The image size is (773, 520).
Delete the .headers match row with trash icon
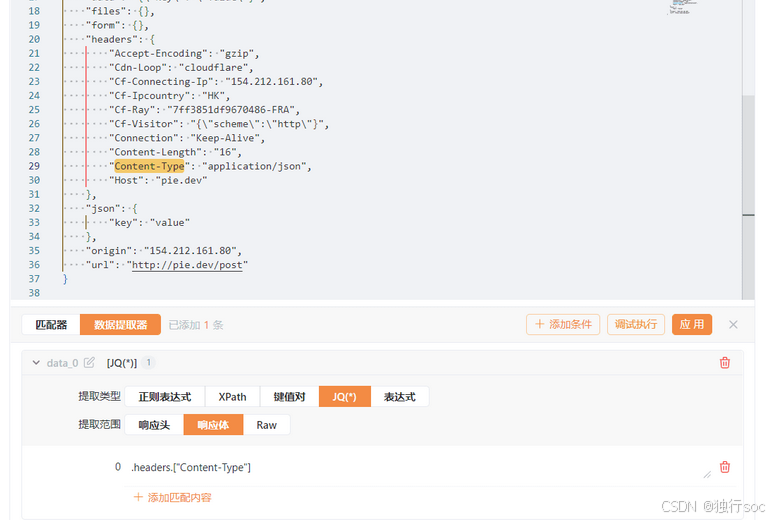pos(725,467)
